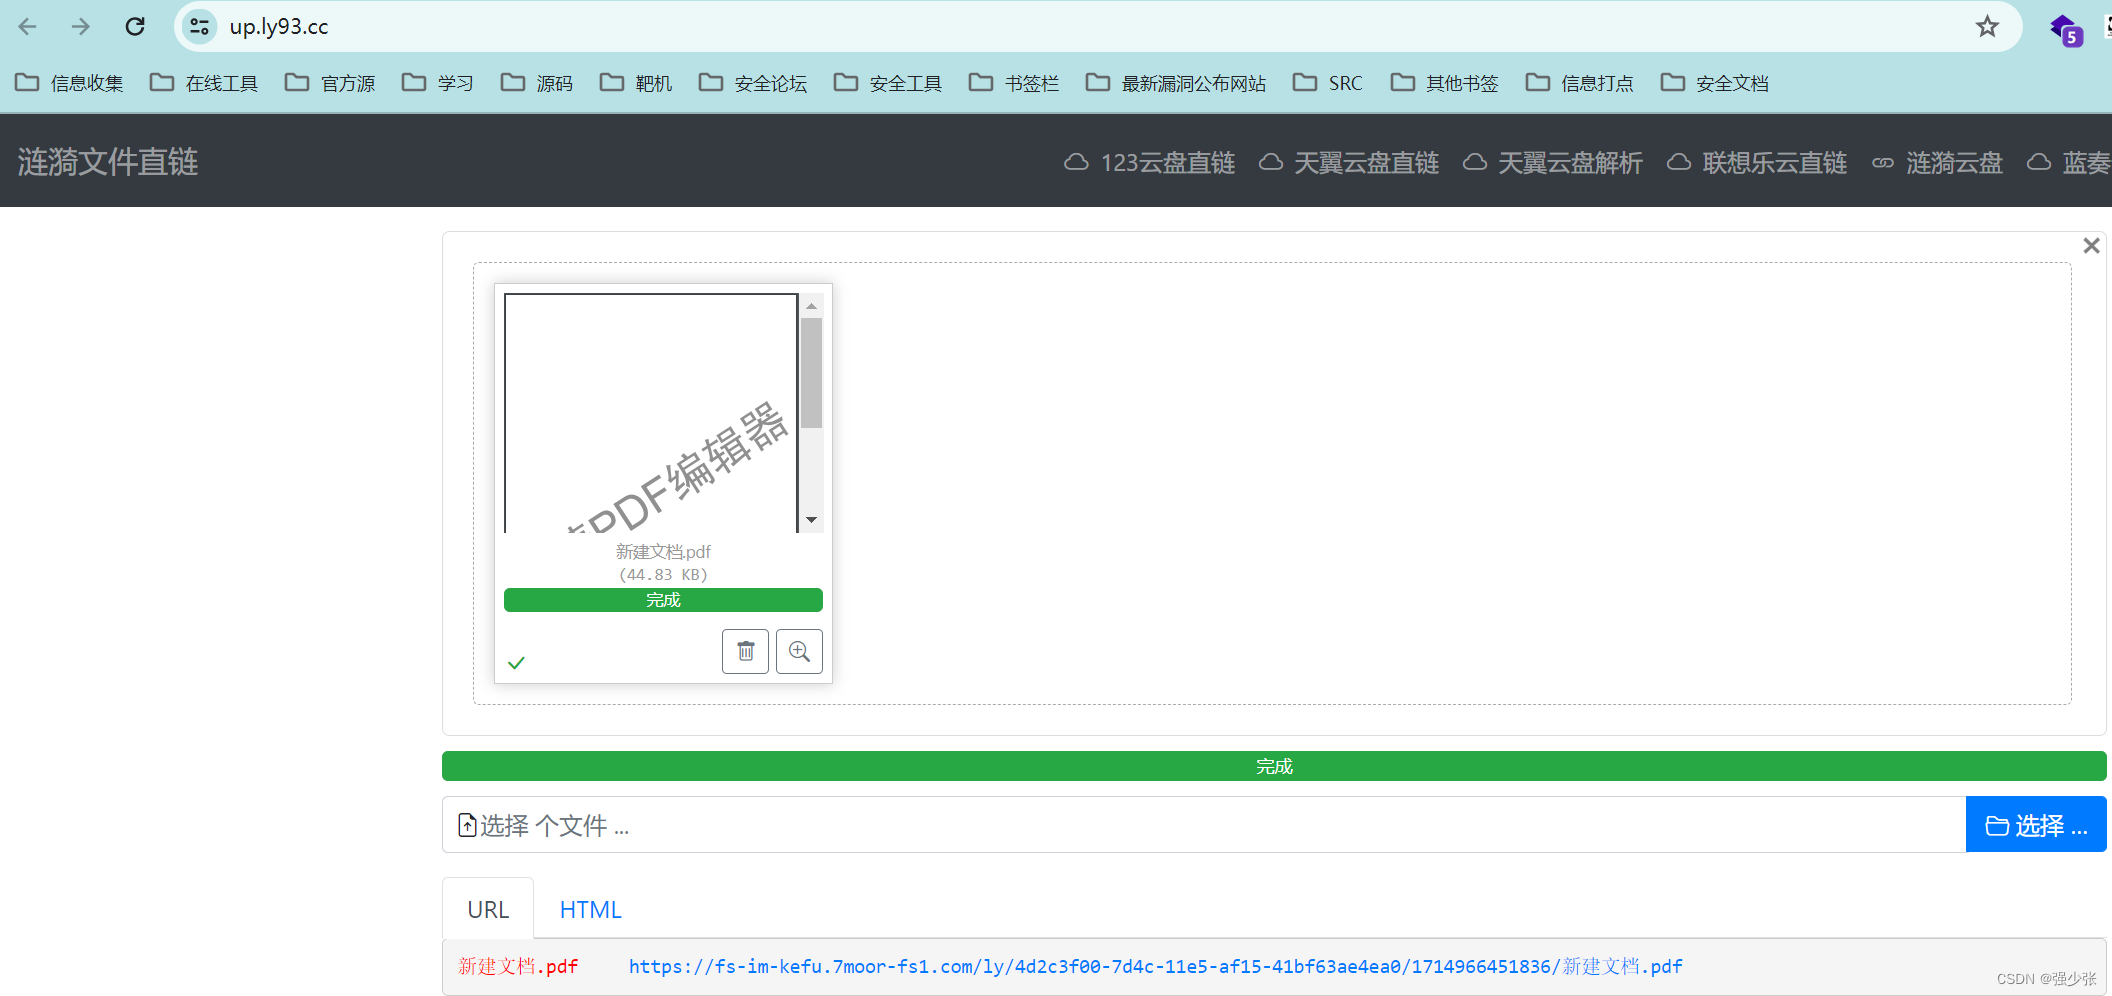
Task: Open the 信息收集 bookmark folder
Action: pos(70,83)
